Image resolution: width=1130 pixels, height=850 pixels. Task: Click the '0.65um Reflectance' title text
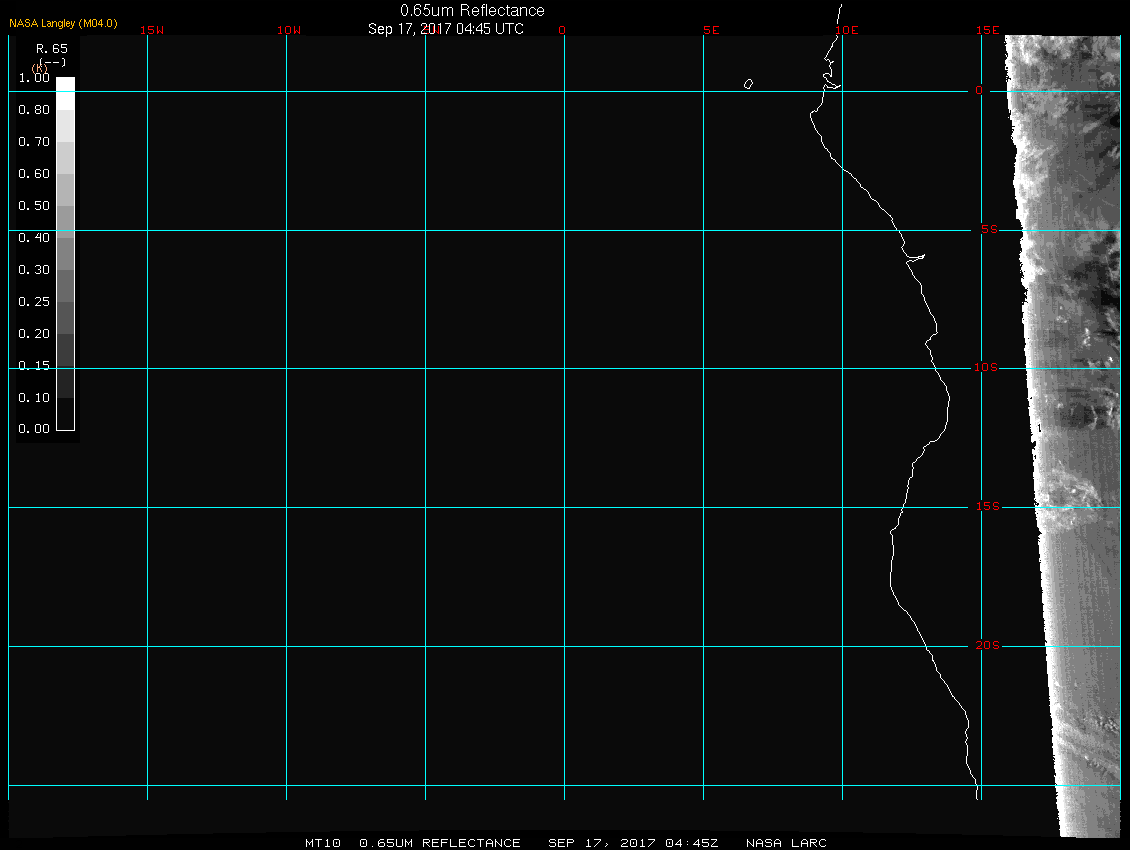(472, 10)
